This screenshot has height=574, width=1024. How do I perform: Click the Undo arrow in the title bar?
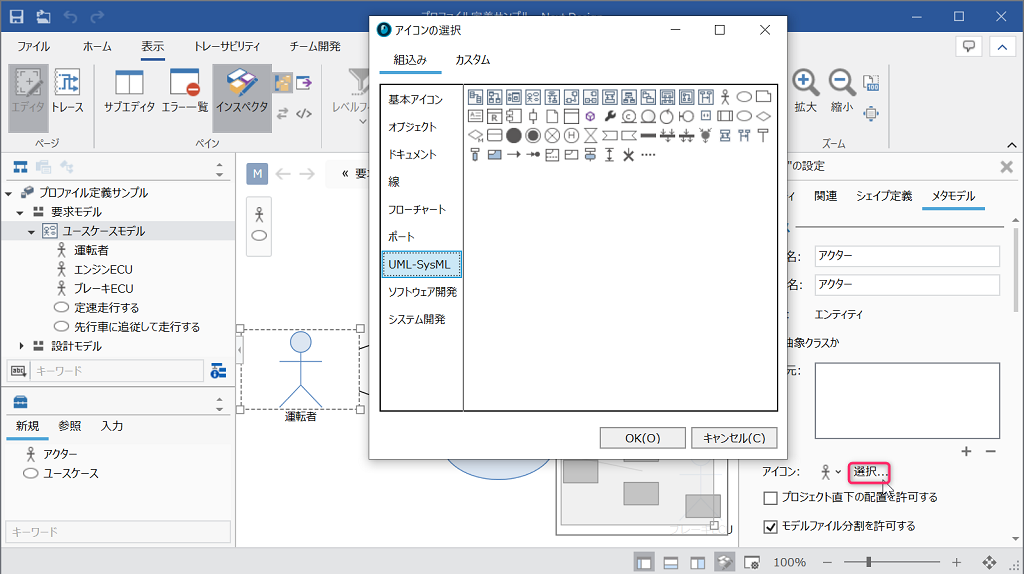71,16
